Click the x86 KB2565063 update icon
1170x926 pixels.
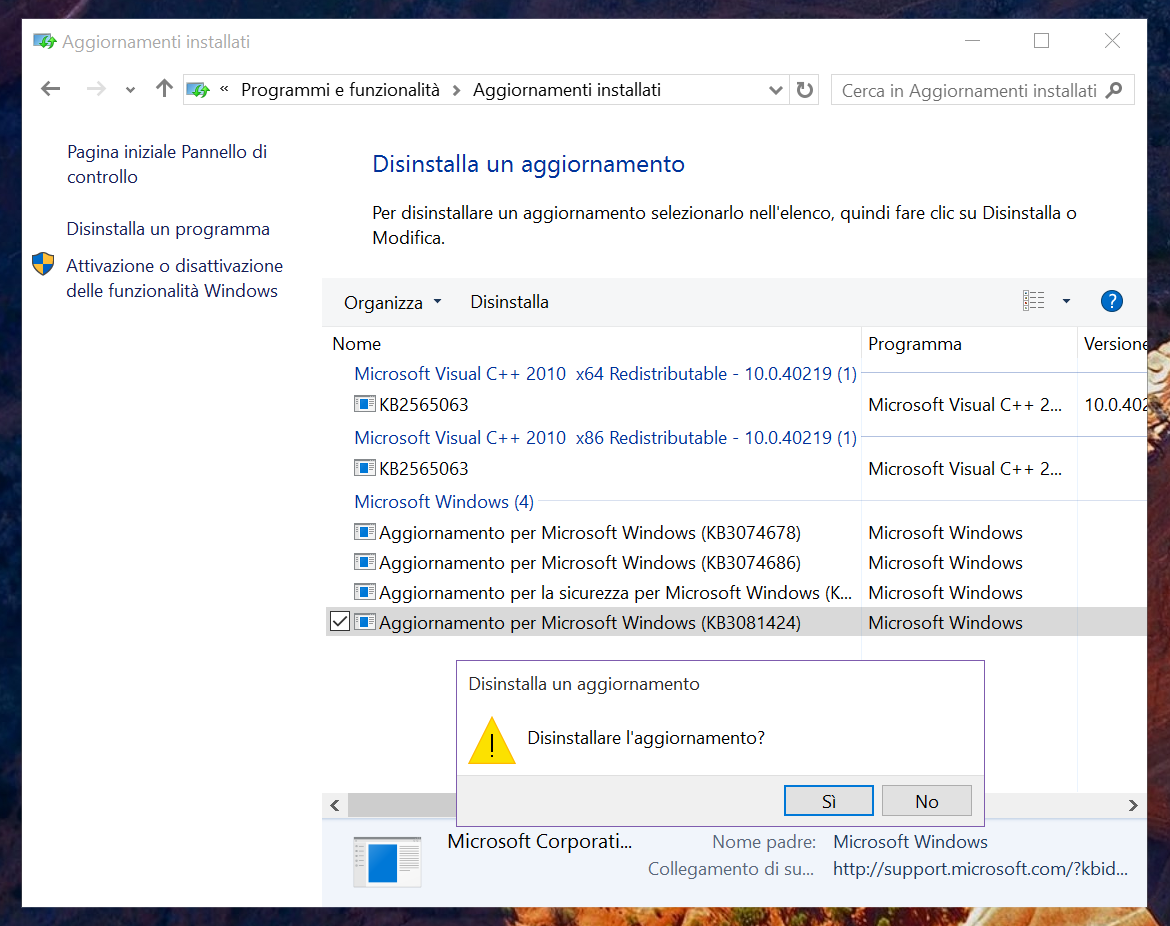pos(364,468)
